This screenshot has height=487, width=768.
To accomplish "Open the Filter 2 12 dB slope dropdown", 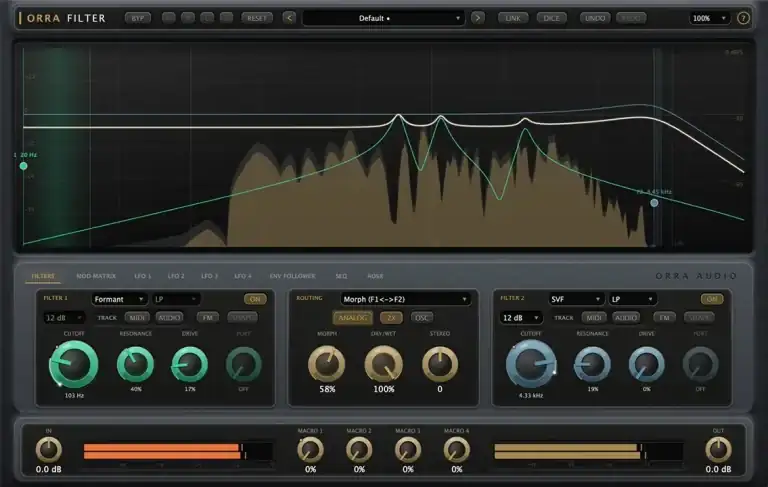I will point(521,318).
